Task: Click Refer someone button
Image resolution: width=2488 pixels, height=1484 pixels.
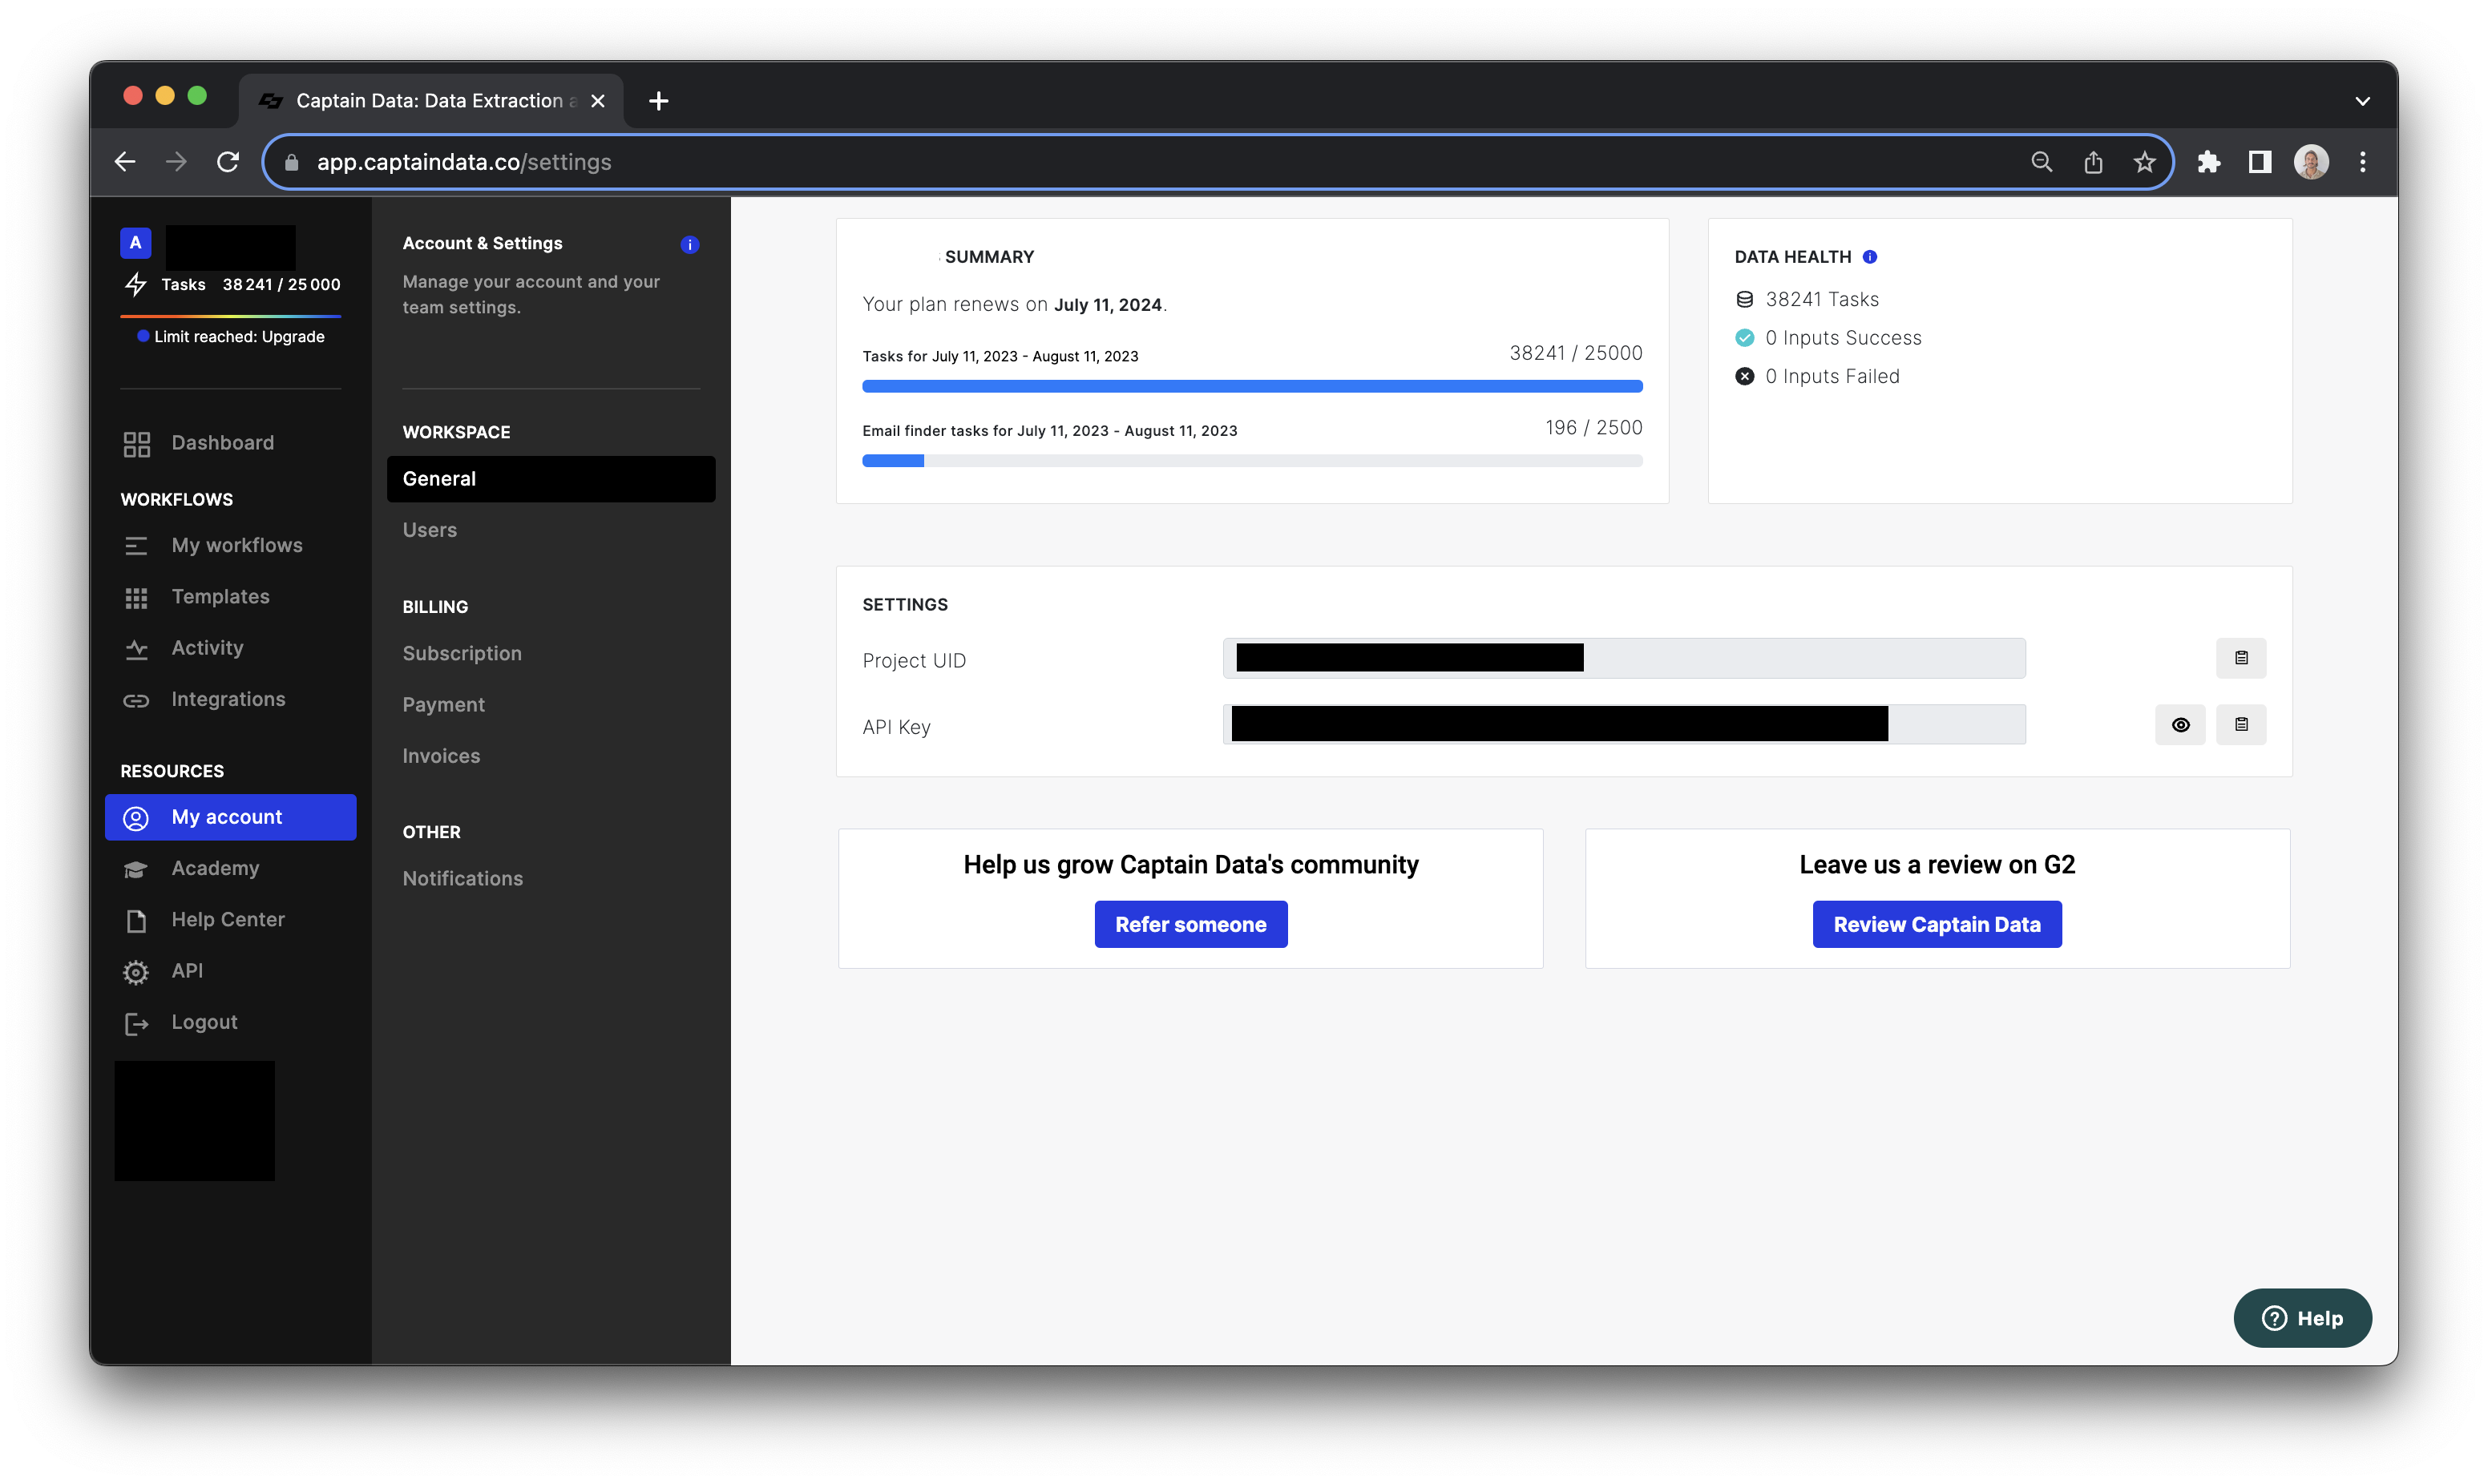Action: point(1190,924)
